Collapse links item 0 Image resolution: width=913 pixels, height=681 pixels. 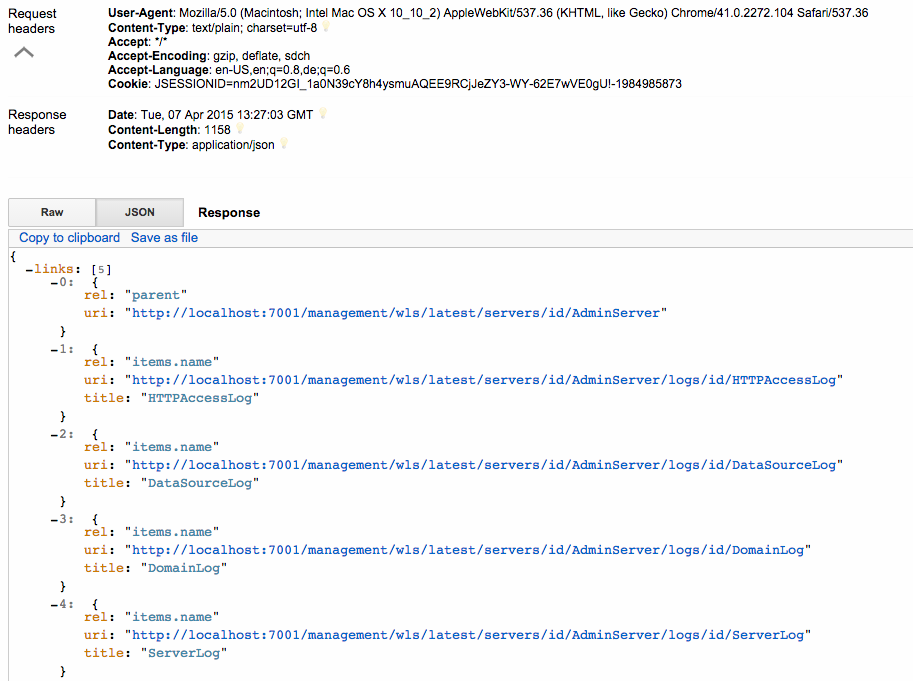click(x=53, y=284)
